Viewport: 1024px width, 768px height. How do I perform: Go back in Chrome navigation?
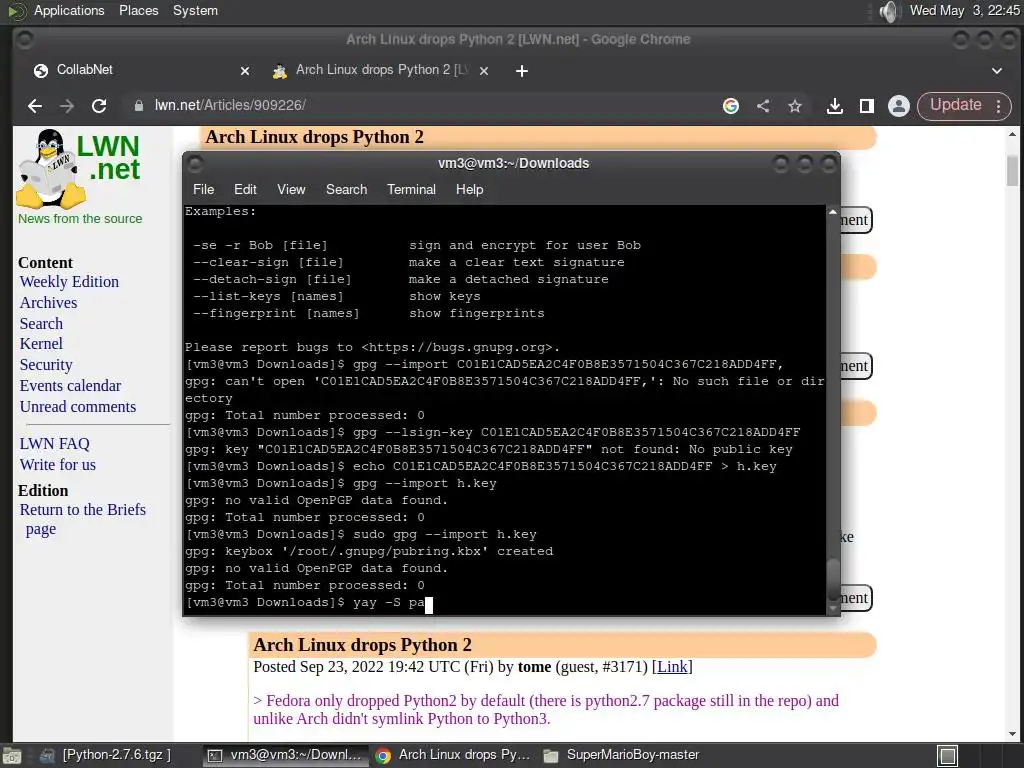(x=35, y=106)
